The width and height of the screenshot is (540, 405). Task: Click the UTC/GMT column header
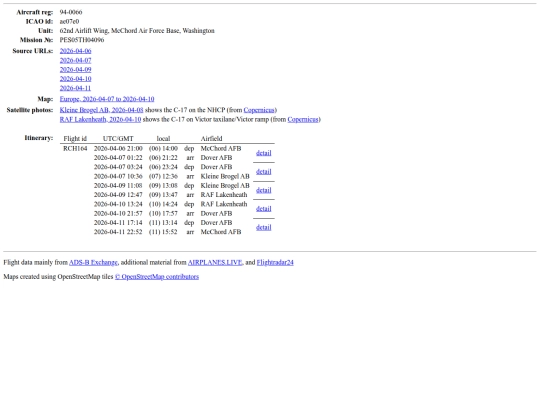118,139
